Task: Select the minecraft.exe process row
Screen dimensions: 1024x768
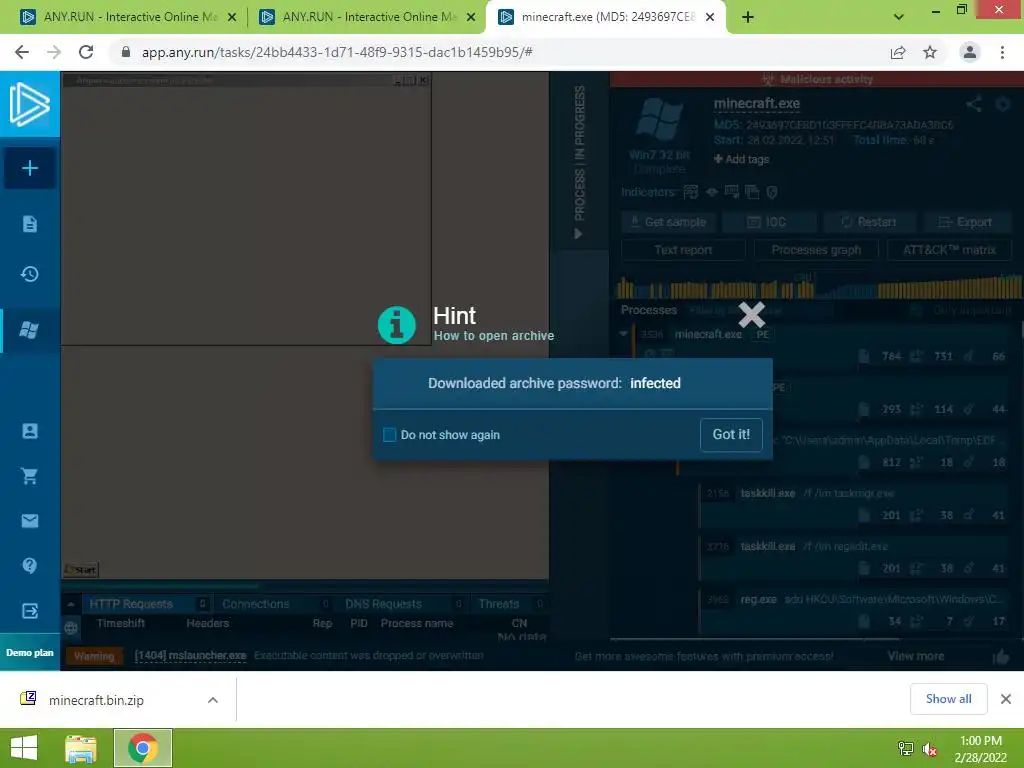Action: (x=822, y=346)
